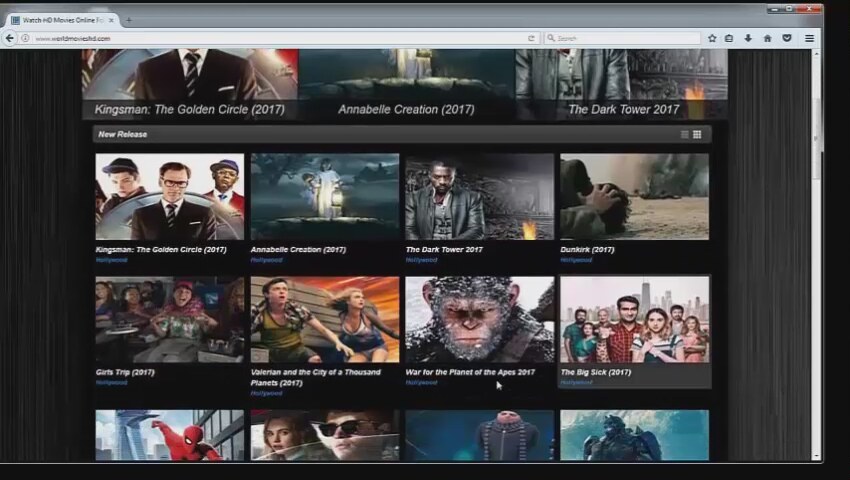
Task: Click The Big Sick (2017) title link
Action: [596, 372]
